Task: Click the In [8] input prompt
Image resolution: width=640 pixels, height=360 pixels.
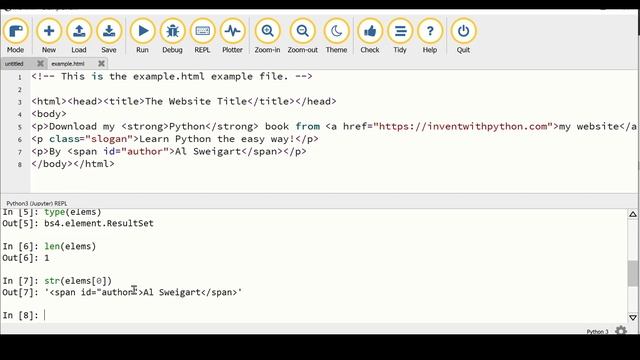Action: [x=20, y=315]
